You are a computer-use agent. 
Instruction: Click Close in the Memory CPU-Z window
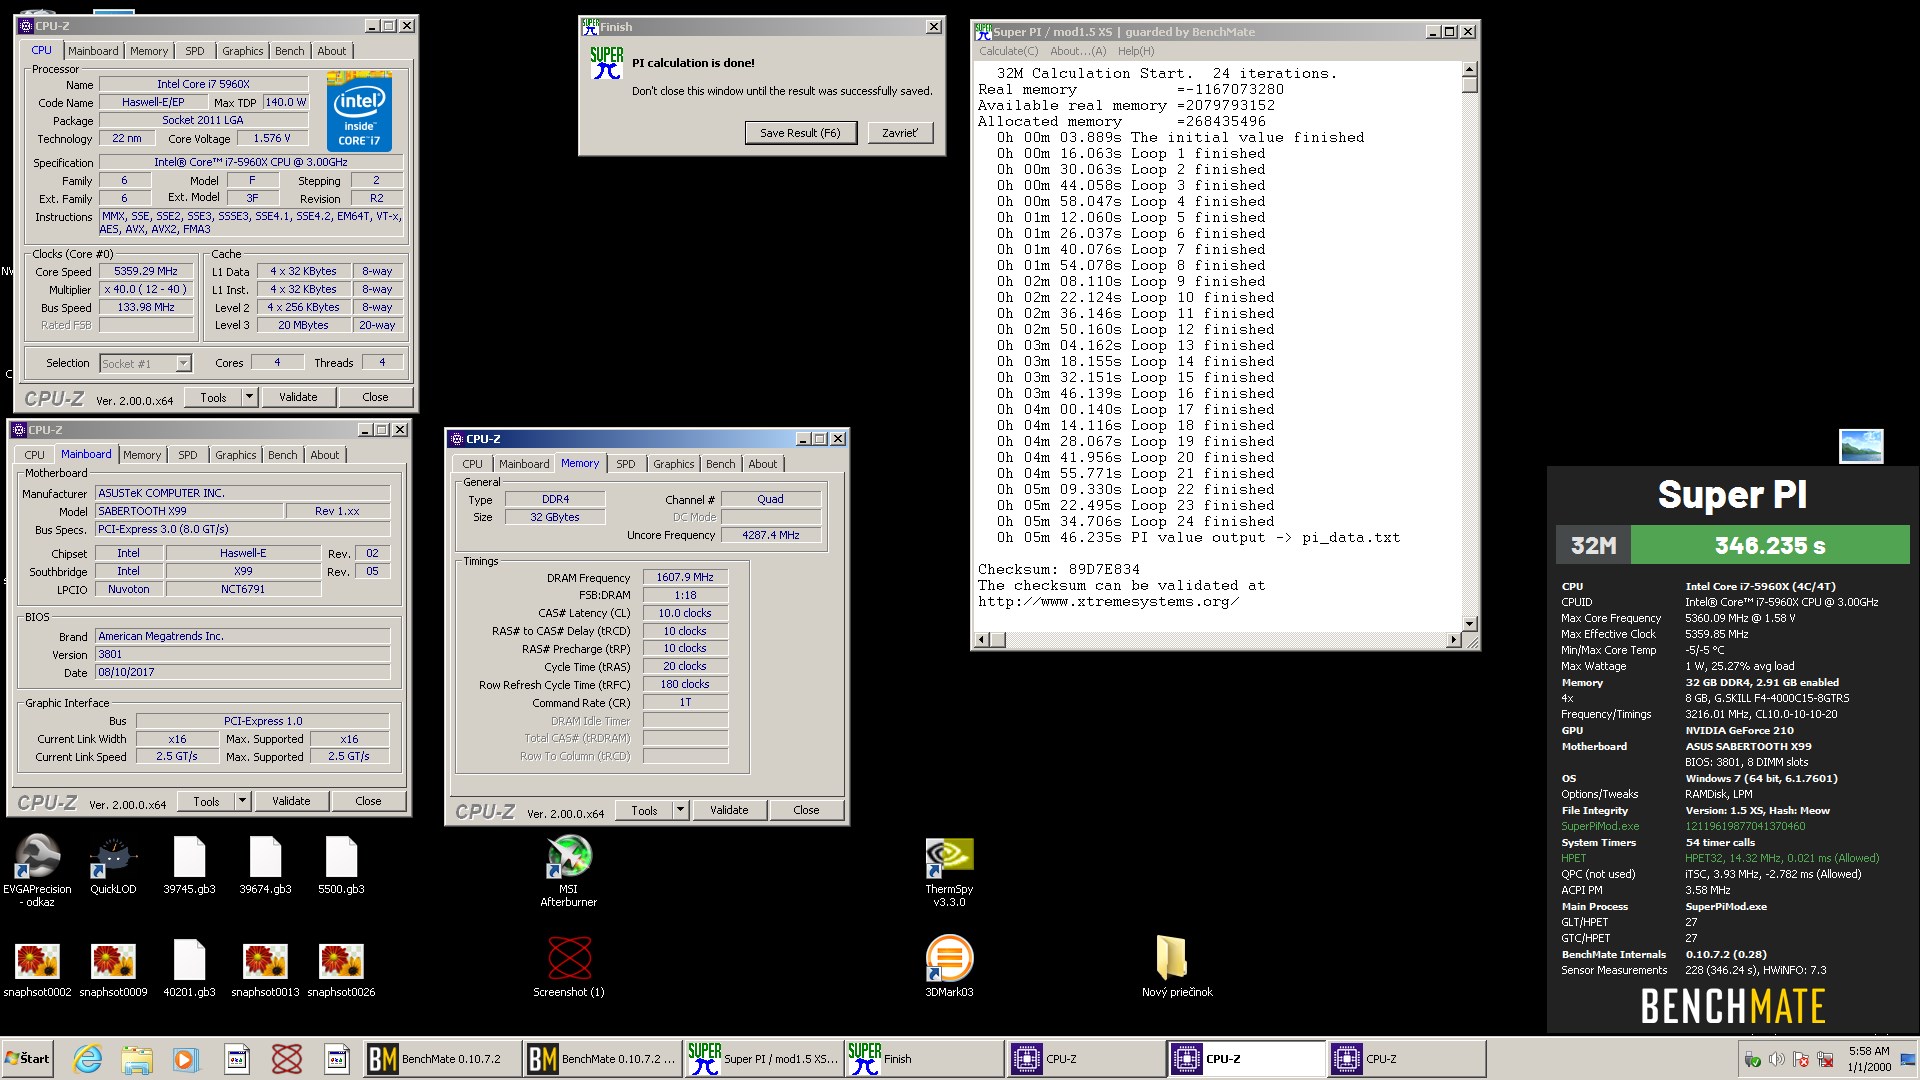pyautogui.click(x=806, y=810)
